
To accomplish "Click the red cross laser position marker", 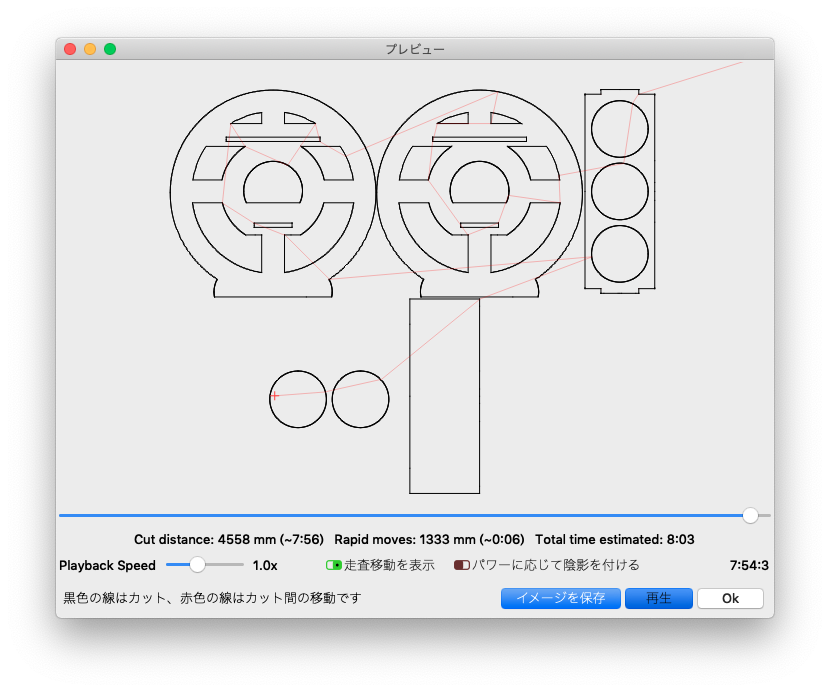I will (274, 396).
